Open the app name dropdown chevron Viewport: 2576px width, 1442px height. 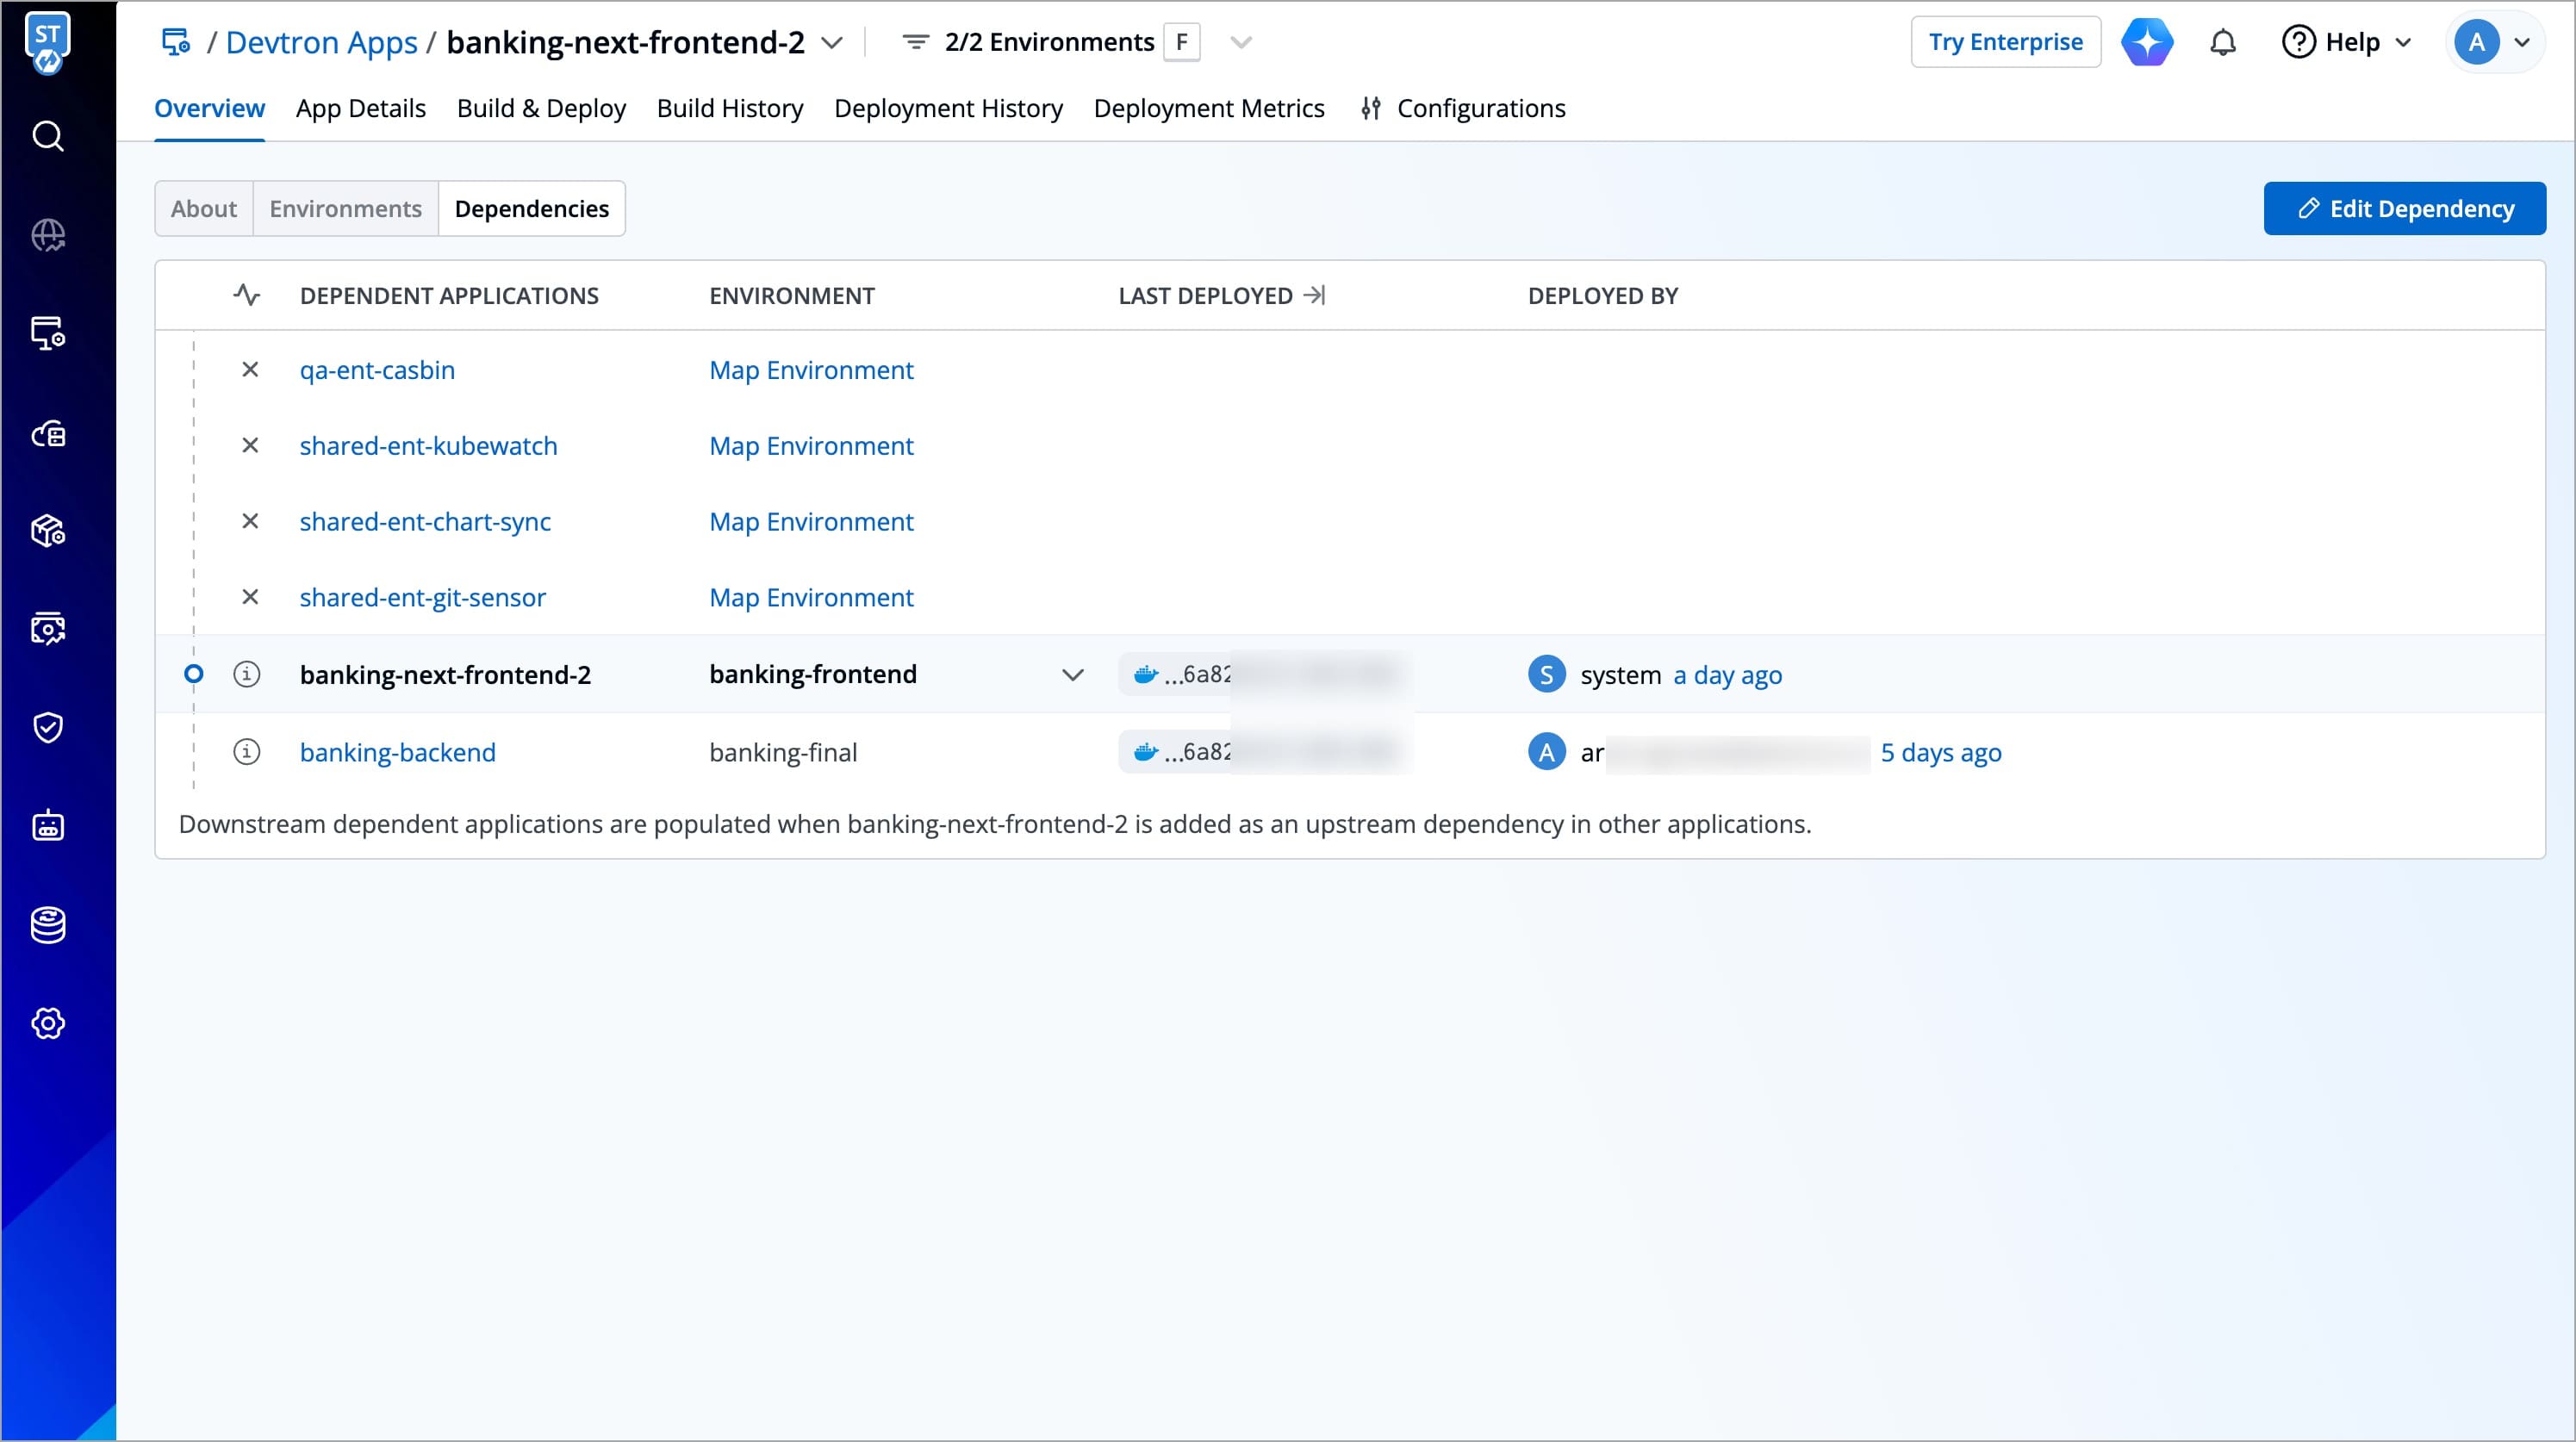coord(831,42)
